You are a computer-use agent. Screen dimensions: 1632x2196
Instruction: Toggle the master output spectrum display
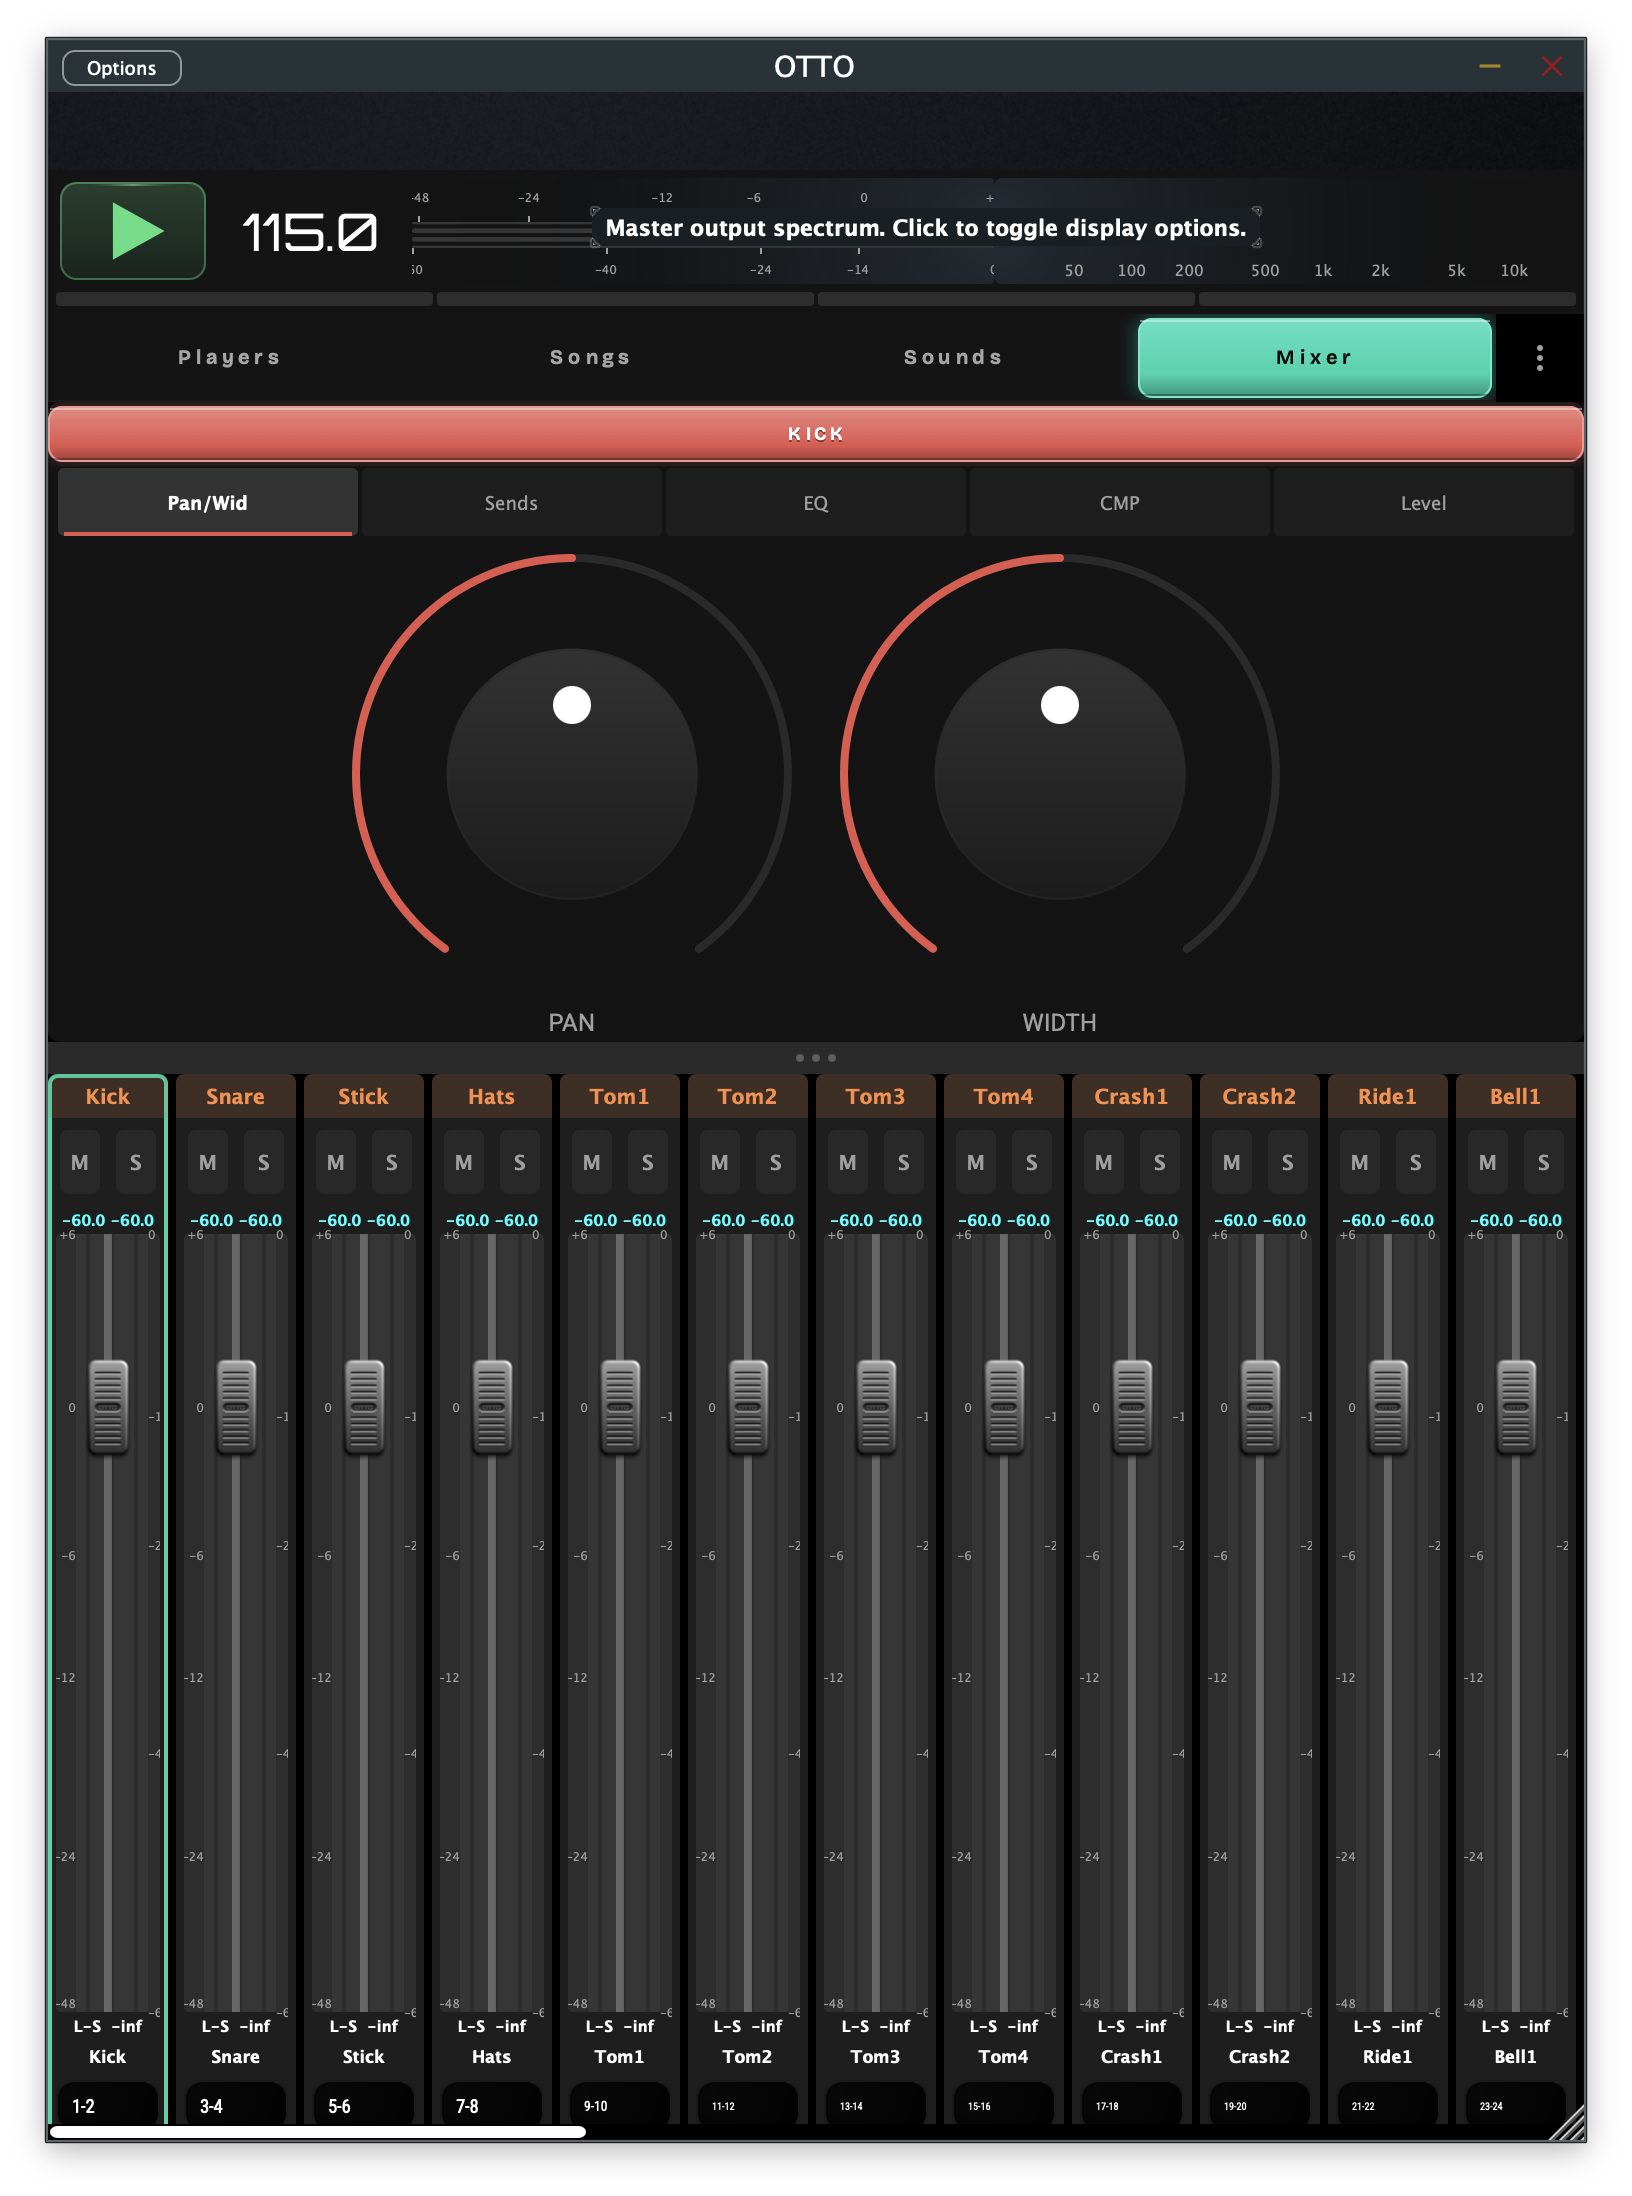pyautogui.click(x=1285, y=230)
